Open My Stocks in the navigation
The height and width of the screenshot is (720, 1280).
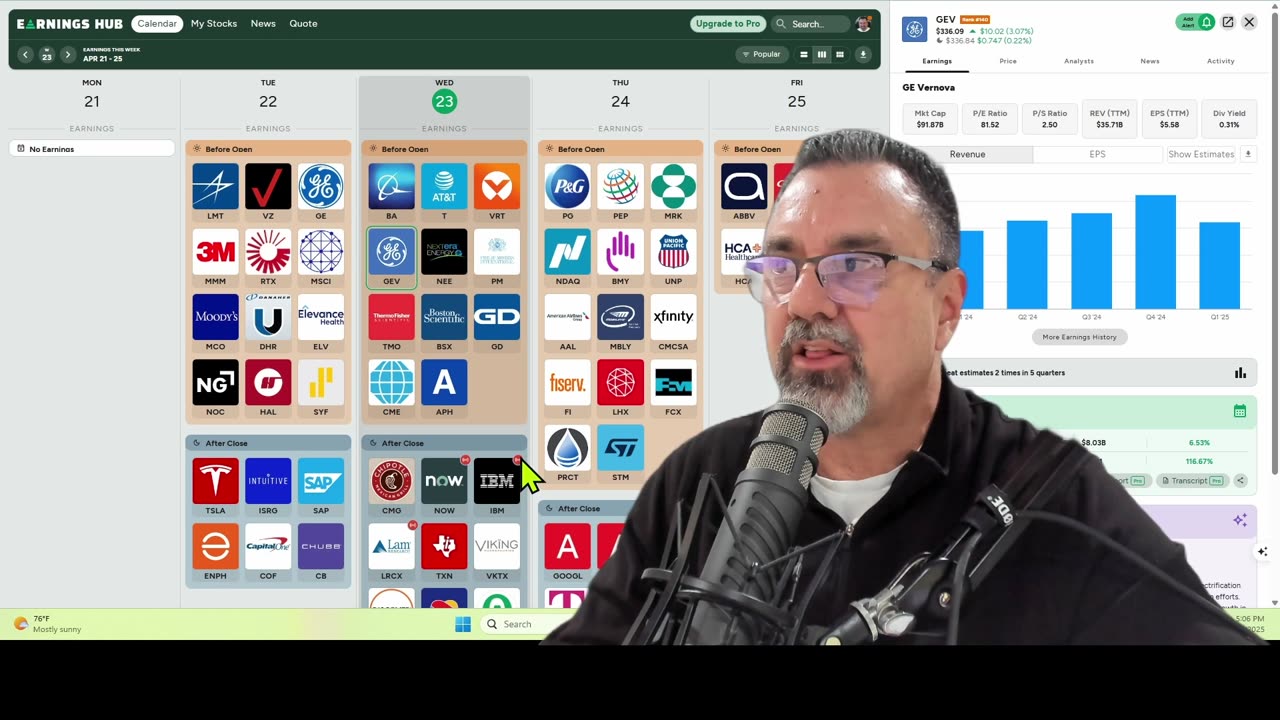214,23
